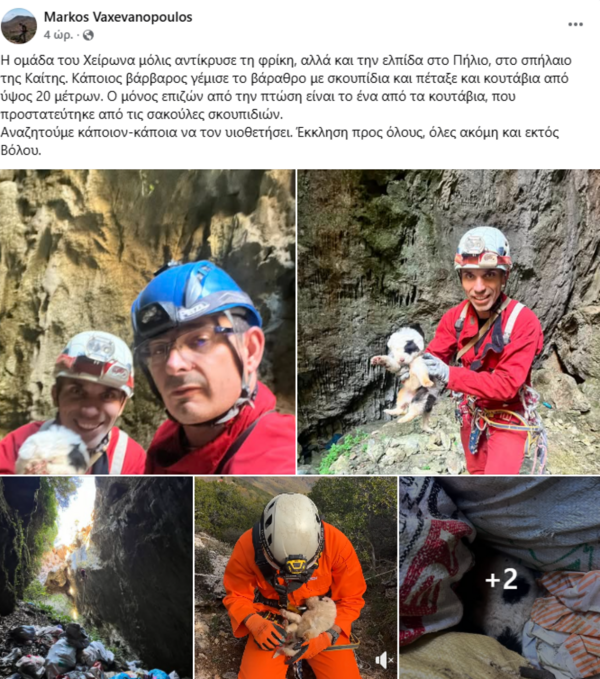The height and width of the screenshot is (679, 600).
Task: Open the +2 more photos thumbnail
Action: coord(500,578)
